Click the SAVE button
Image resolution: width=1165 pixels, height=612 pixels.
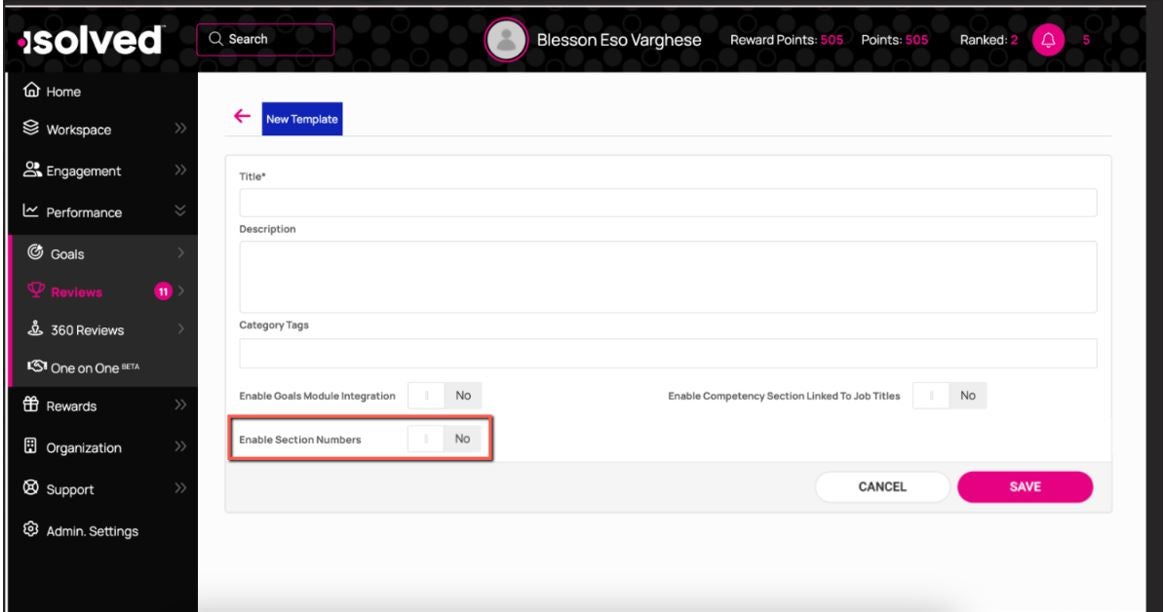(x=1025, y=486)
